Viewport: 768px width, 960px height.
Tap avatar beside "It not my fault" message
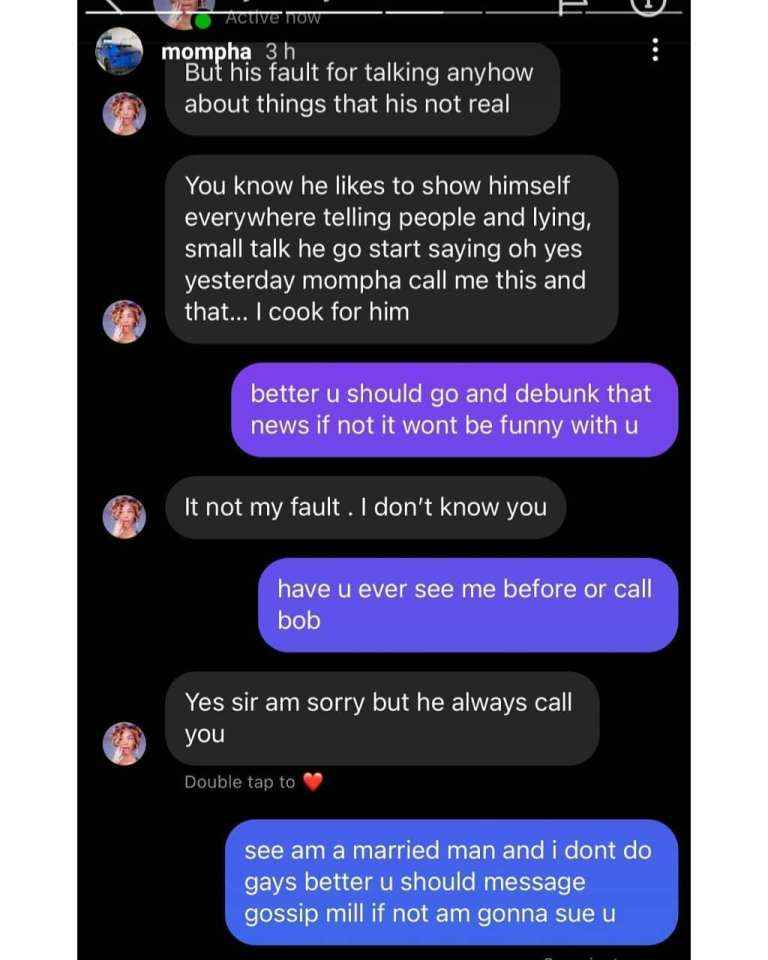[124, 517]
